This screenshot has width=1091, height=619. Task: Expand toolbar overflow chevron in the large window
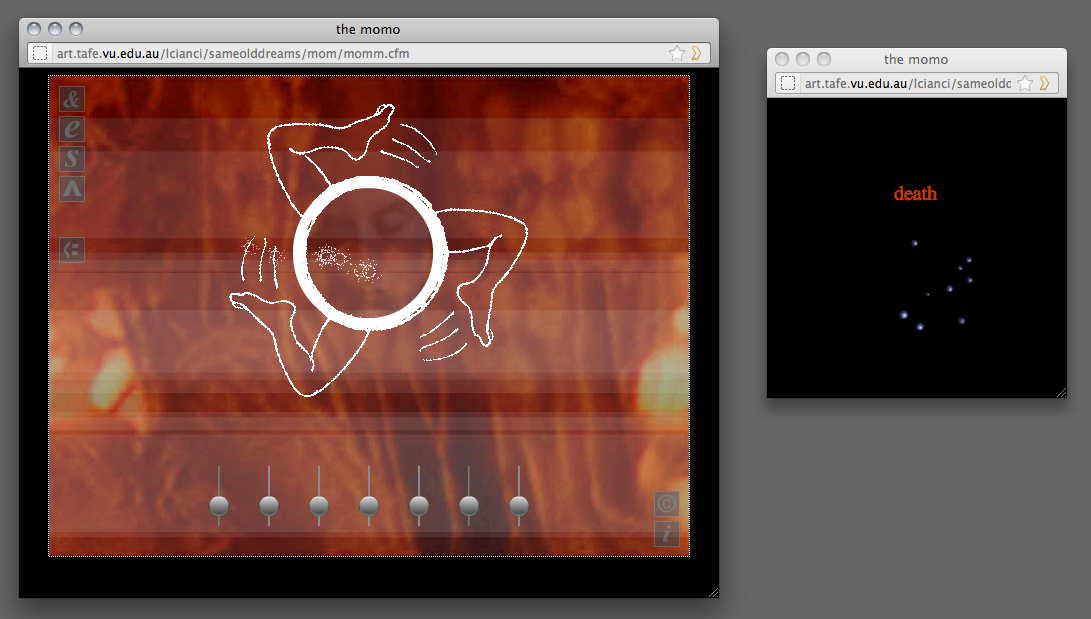tap(696, 54)
